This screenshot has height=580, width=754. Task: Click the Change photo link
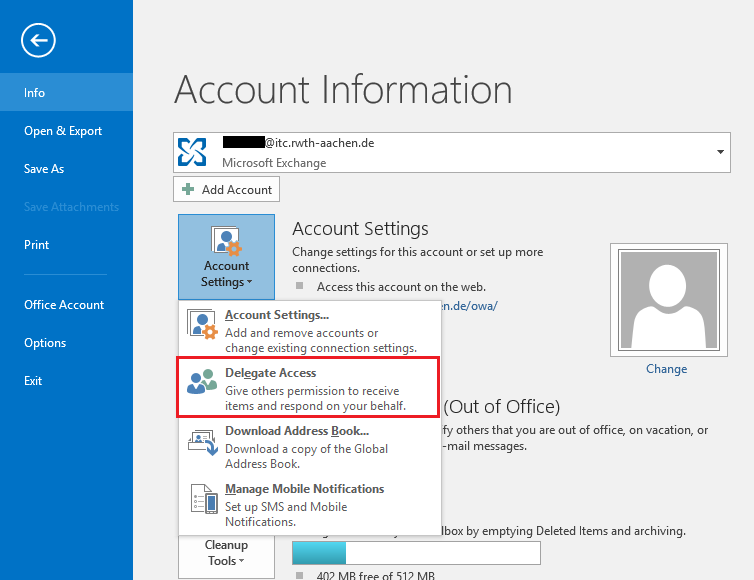[666, 369]
